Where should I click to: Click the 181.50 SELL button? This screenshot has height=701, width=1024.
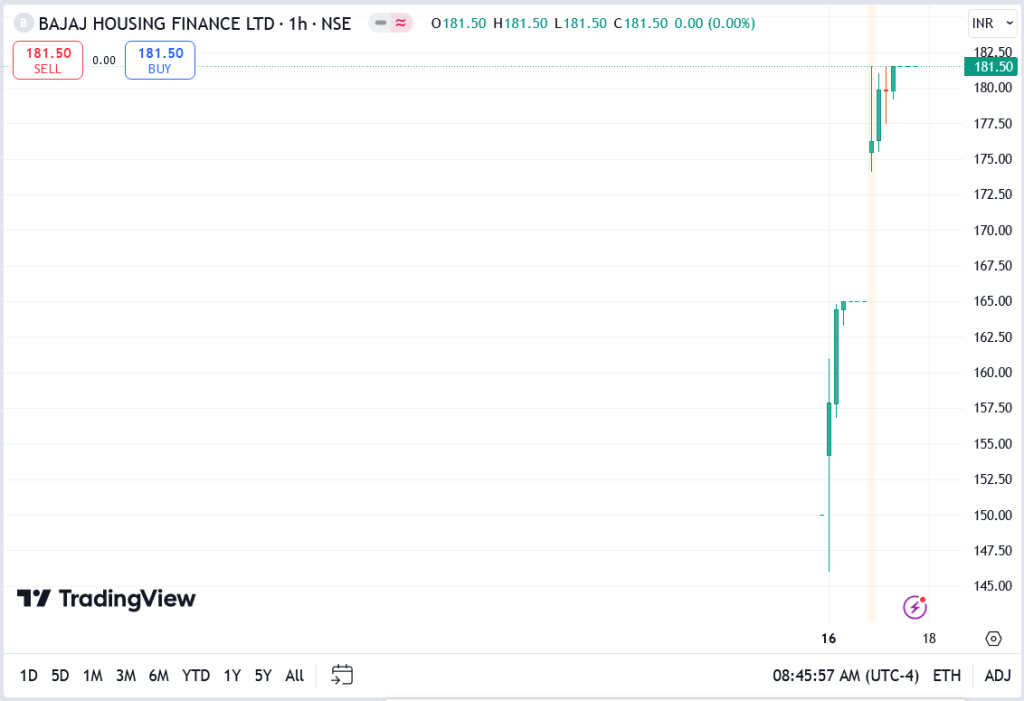(48, 60)
